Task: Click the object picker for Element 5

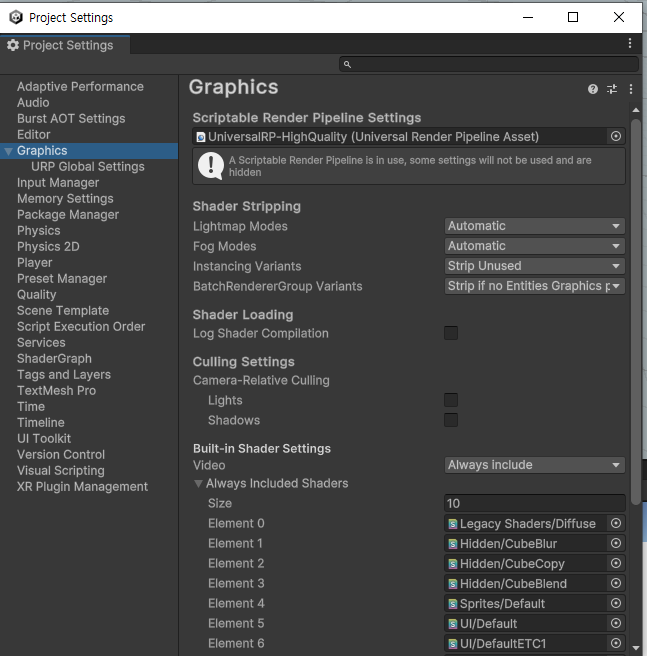Action: (616, 623)
